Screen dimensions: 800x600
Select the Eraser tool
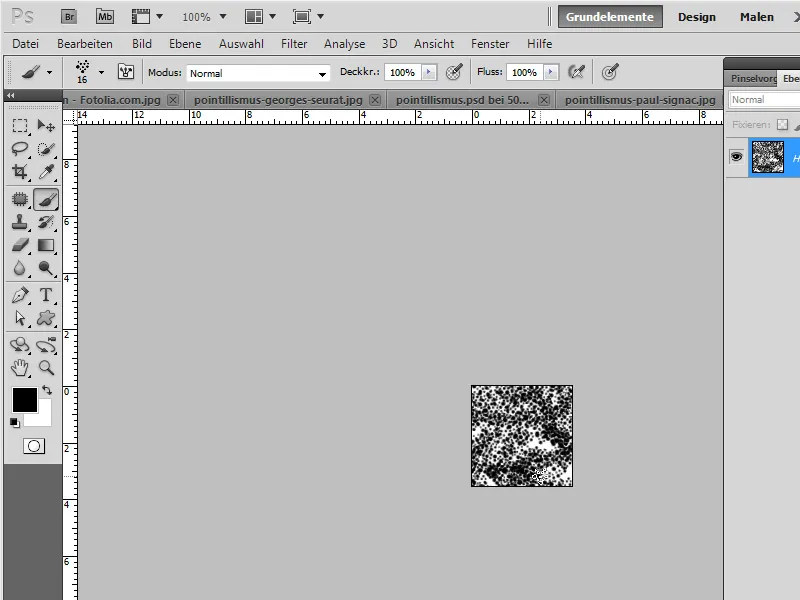point(18,246)
